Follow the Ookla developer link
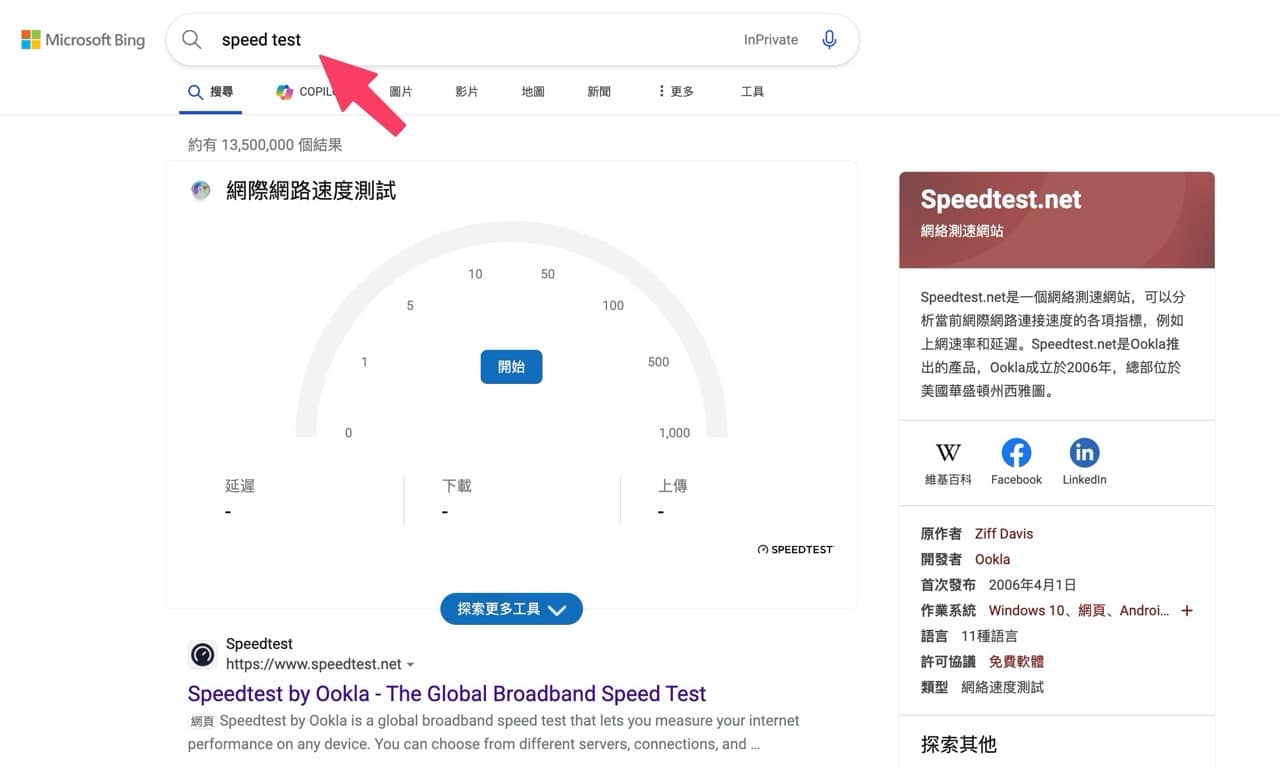 click(x=992, y=559)
